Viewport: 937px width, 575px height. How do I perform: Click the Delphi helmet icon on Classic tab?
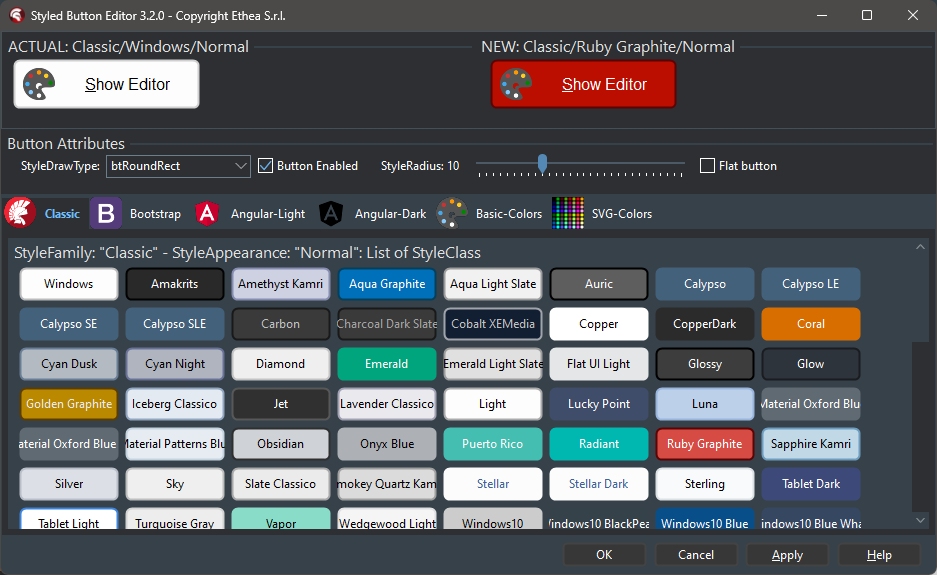(x=21, y=213)
